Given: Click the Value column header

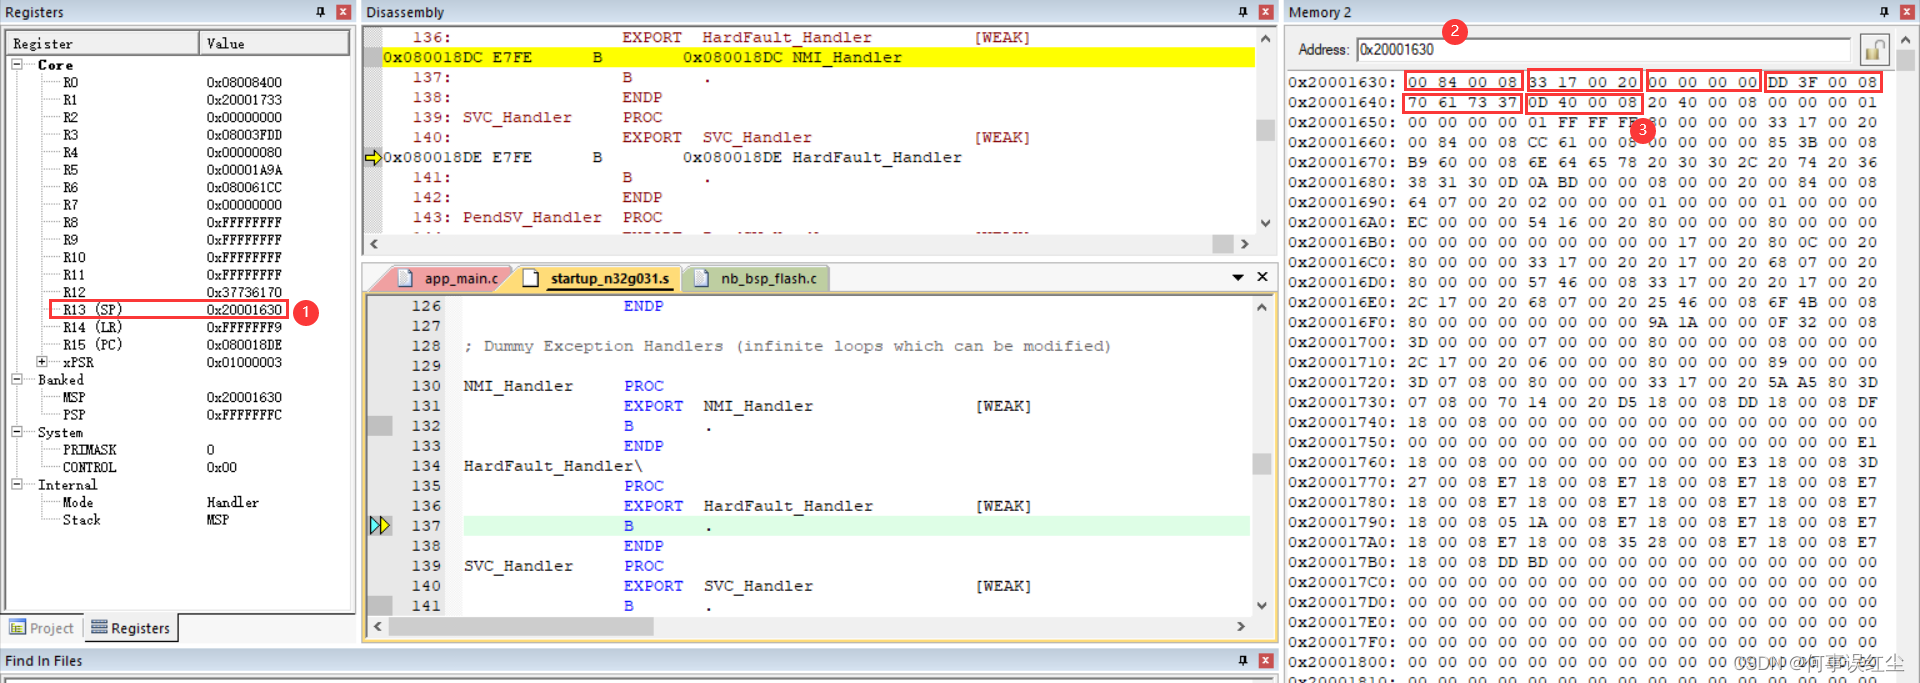Looking at the screenshot, I should pos(274,43).
